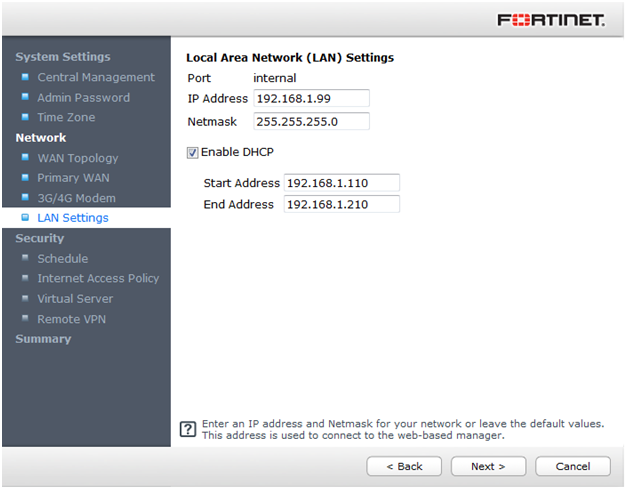This screenshot has width=629, height=496.
Task: Open Central Management wizard step
Action: [x=96, y=77]
